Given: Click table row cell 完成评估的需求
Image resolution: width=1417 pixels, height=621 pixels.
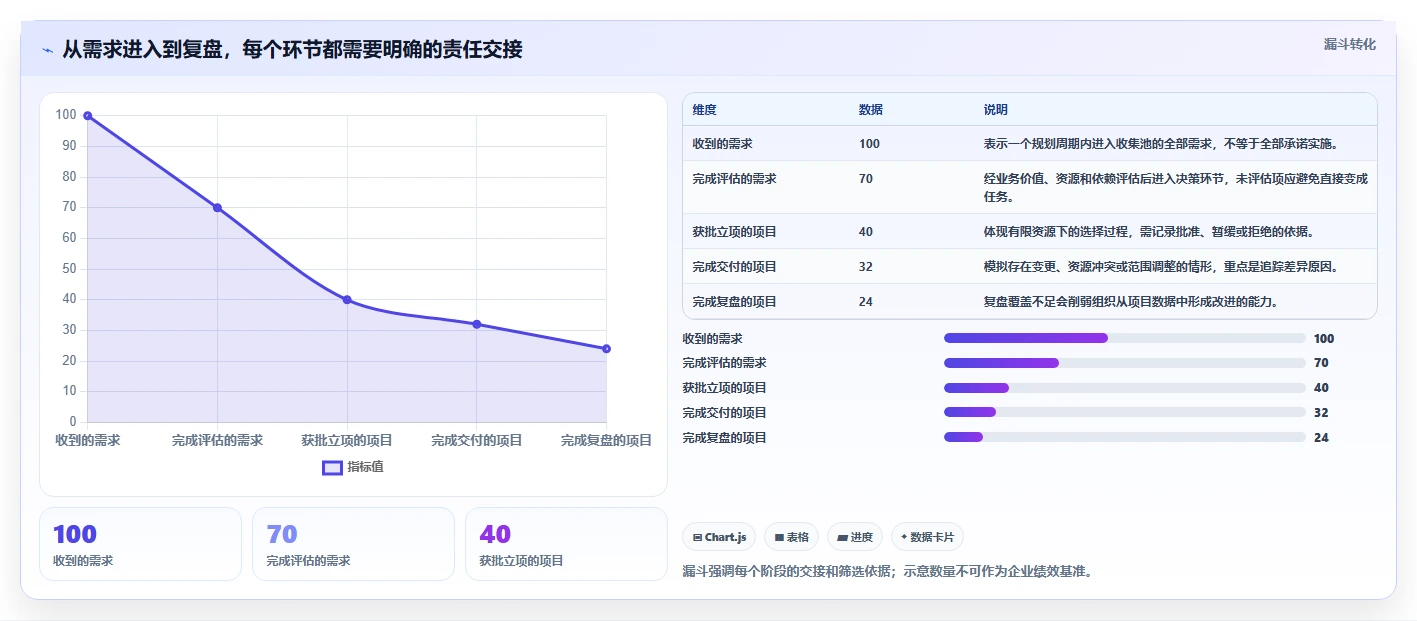Looking at the screenshot, I should pyautogui.click(x=734, y=179).
